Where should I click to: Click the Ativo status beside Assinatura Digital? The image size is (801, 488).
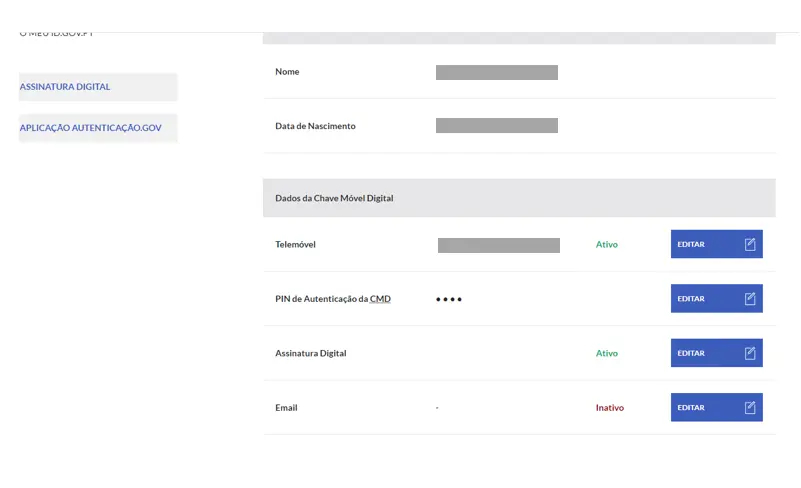click(607, 353)
